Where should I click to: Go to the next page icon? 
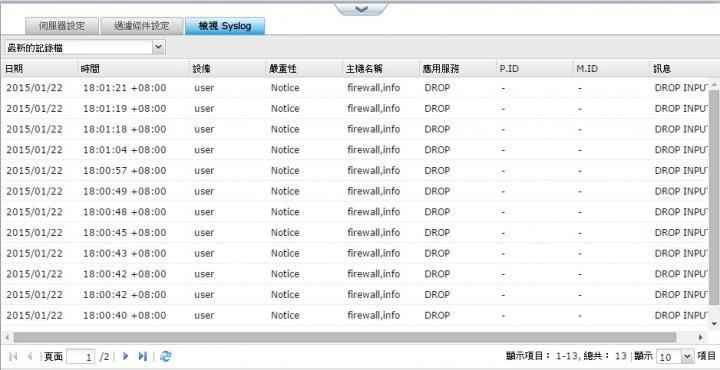click(x=125, y=356)
